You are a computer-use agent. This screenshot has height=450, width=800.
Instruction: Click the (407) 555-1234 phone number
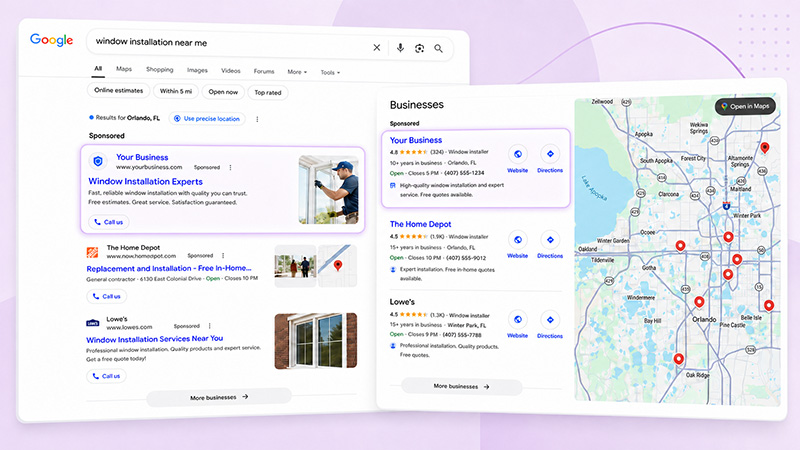(464, 173)
